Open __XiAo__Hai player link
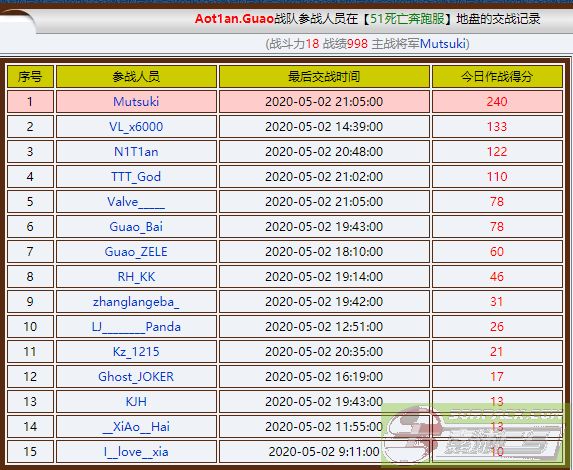This screenshot has height=470, width=573. pos(136,427)
